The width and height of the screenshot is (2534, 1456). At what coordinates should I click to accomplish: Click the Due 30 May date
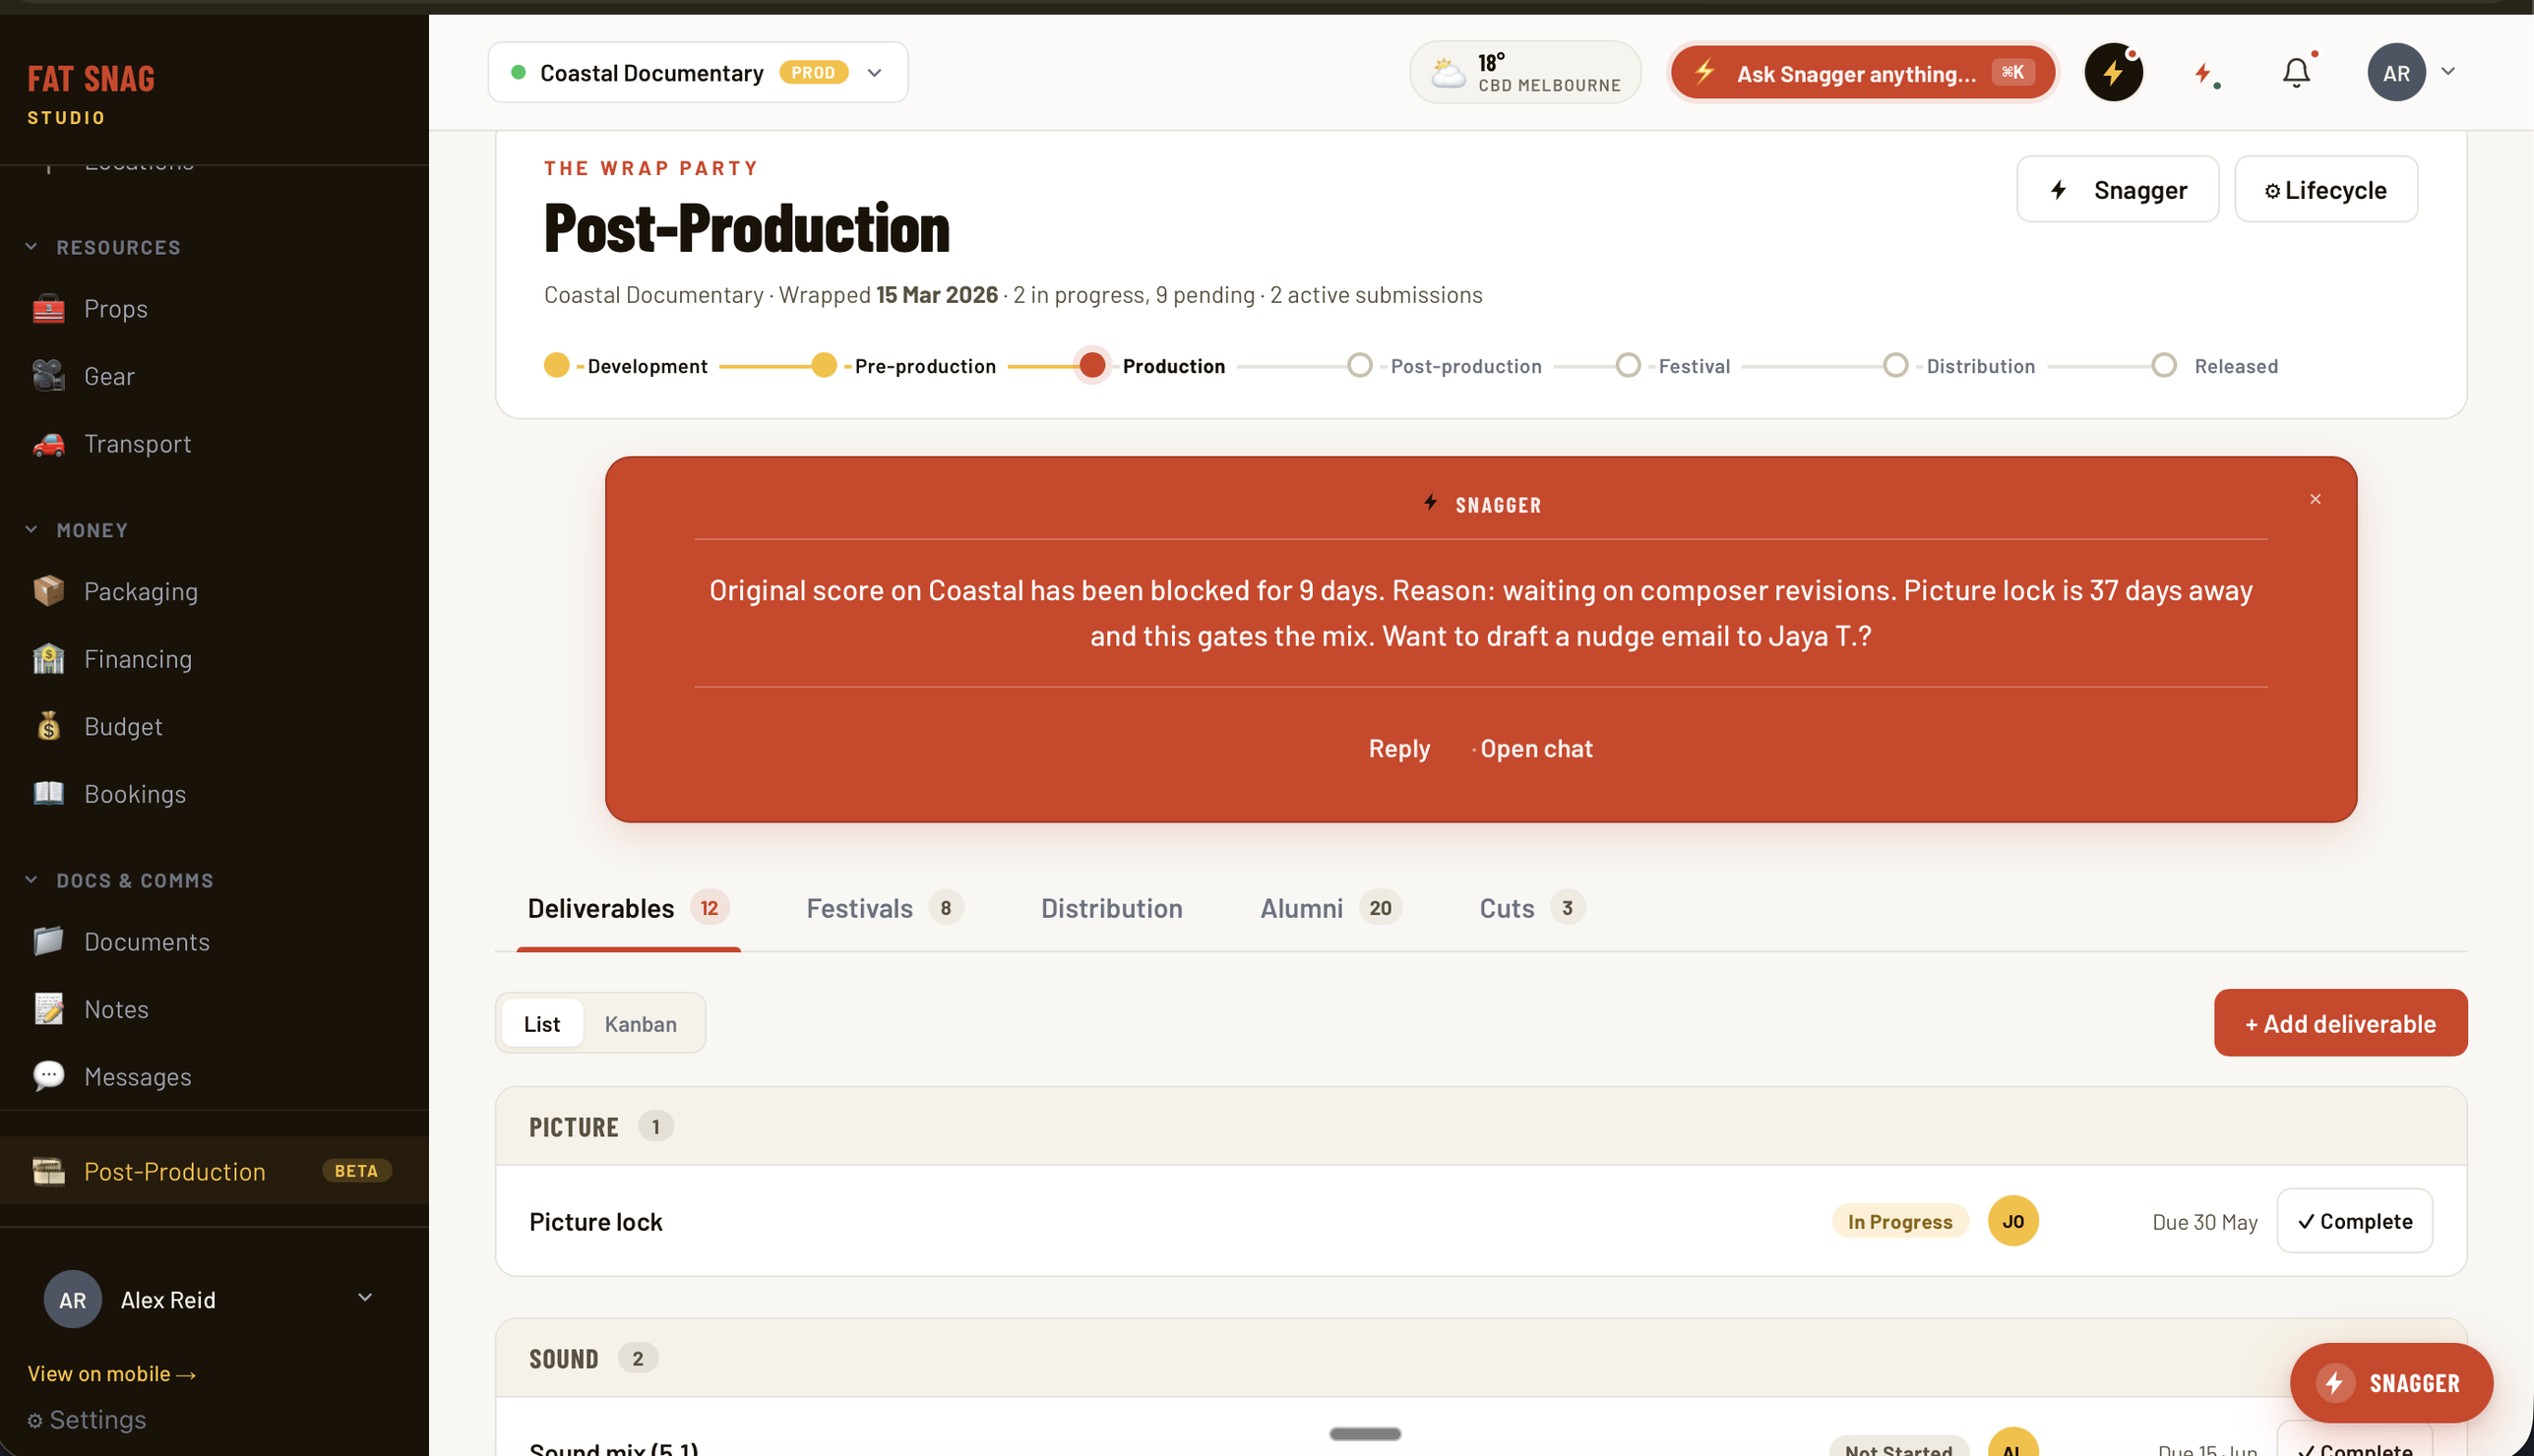2204,1222
